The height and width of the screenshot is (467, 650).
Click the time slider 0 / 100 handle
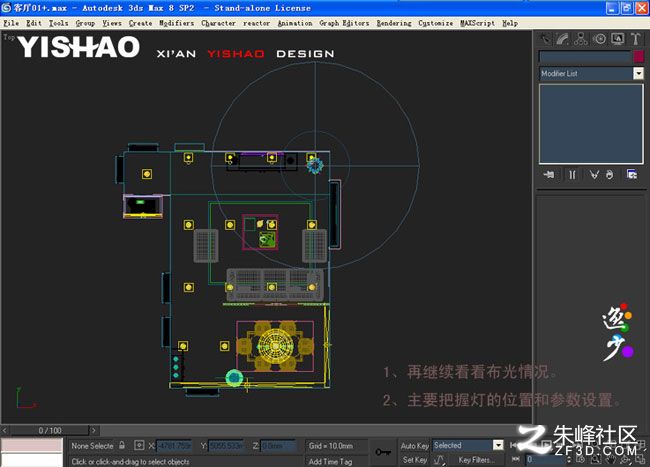[50, 430]
